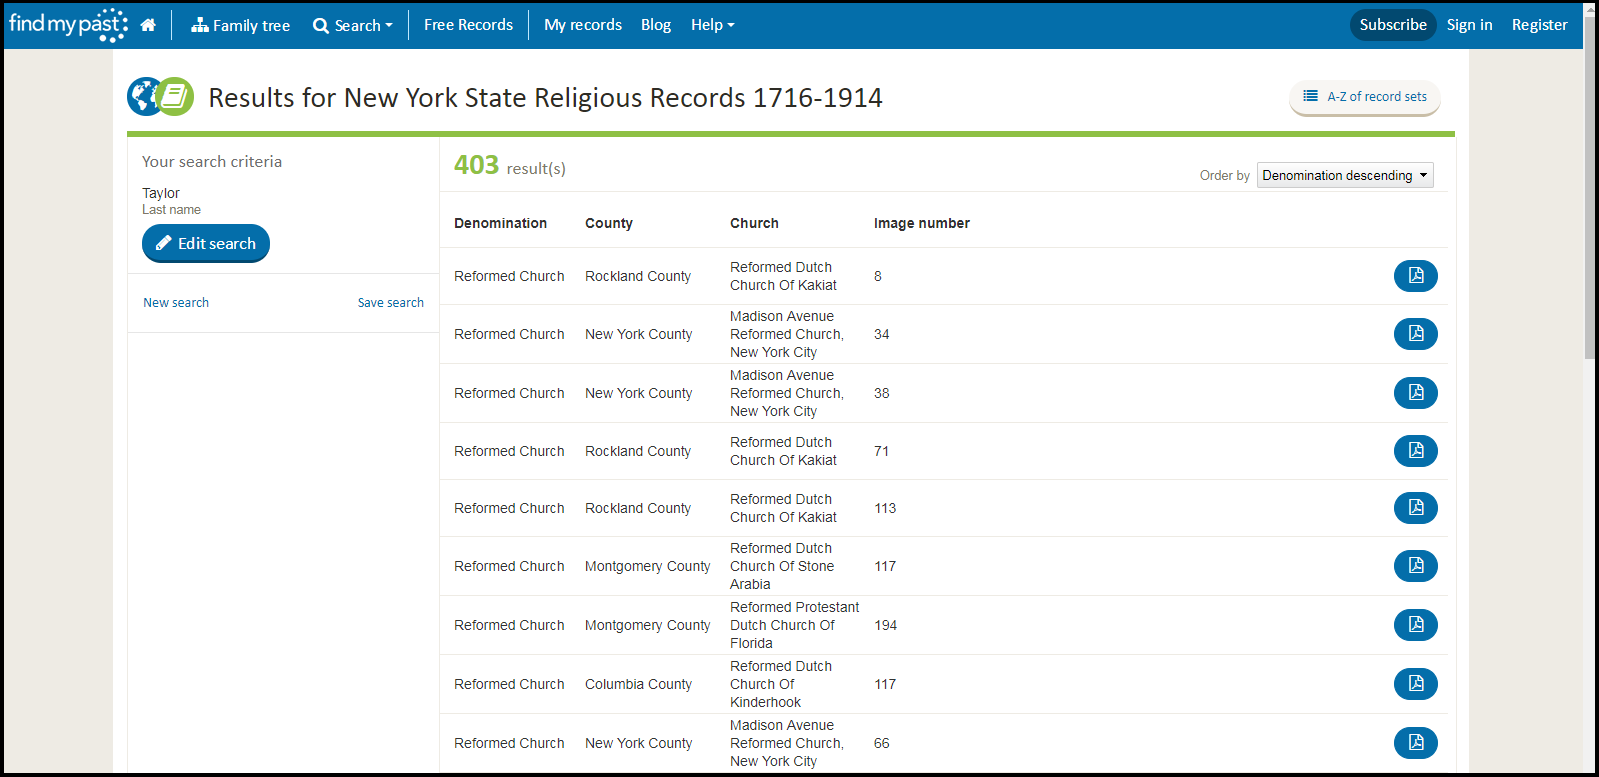
Task: Open document icon for image number 34
Action: 1415,334
